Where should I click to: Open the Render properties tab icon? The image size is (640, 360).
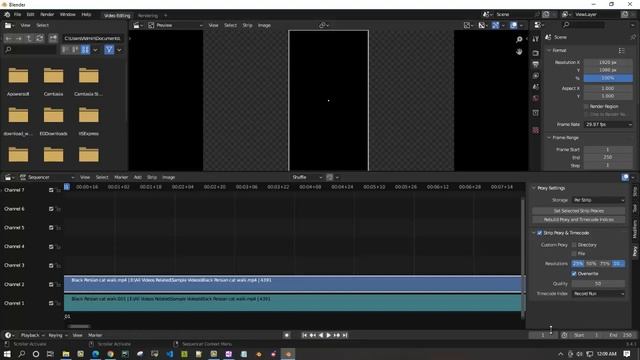tap(536, 53)
